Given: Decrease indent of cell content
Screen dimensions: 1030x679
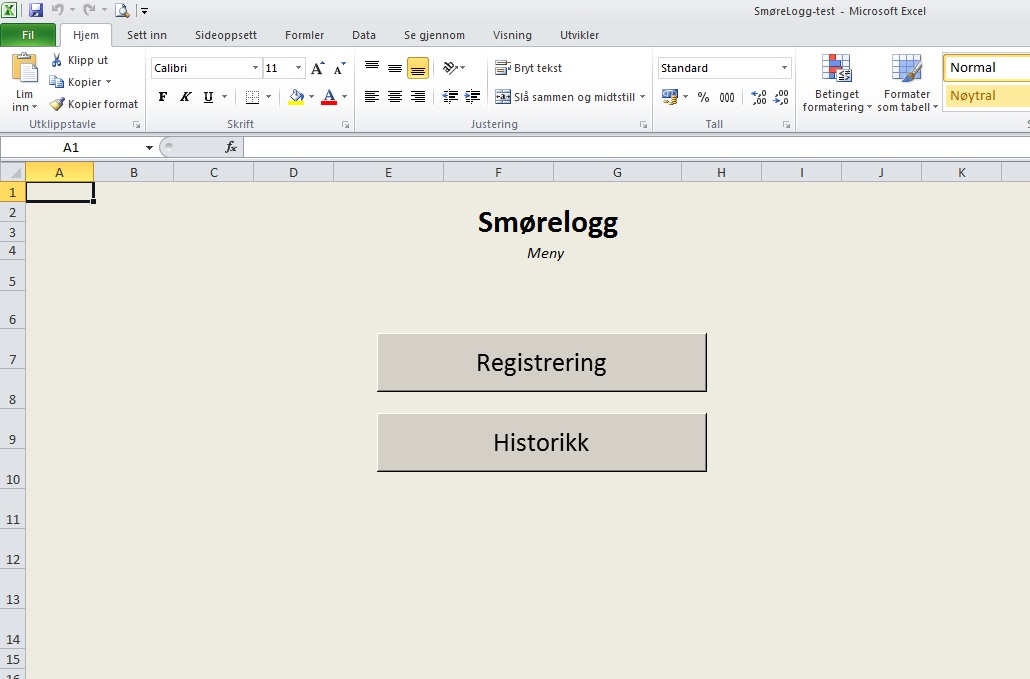Looking at the screenshot, I should click(450, 97).
